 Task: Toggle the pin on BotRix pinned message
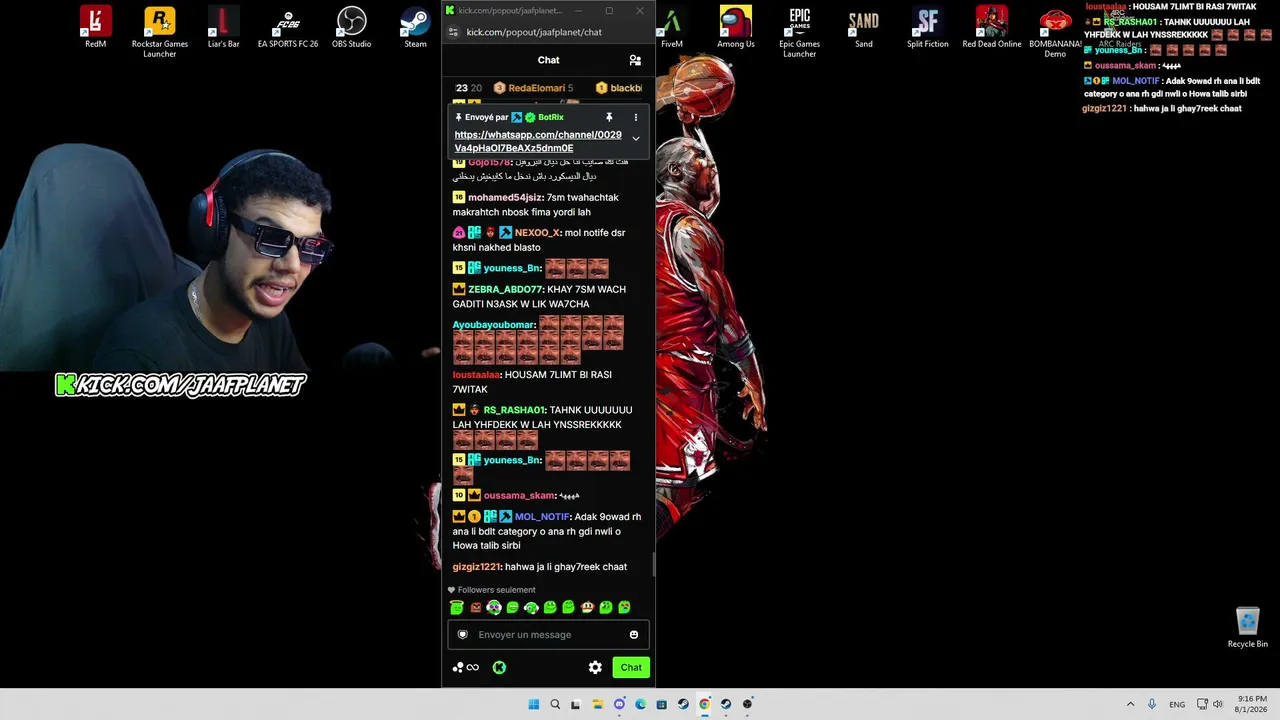click(x=609, y=117)
